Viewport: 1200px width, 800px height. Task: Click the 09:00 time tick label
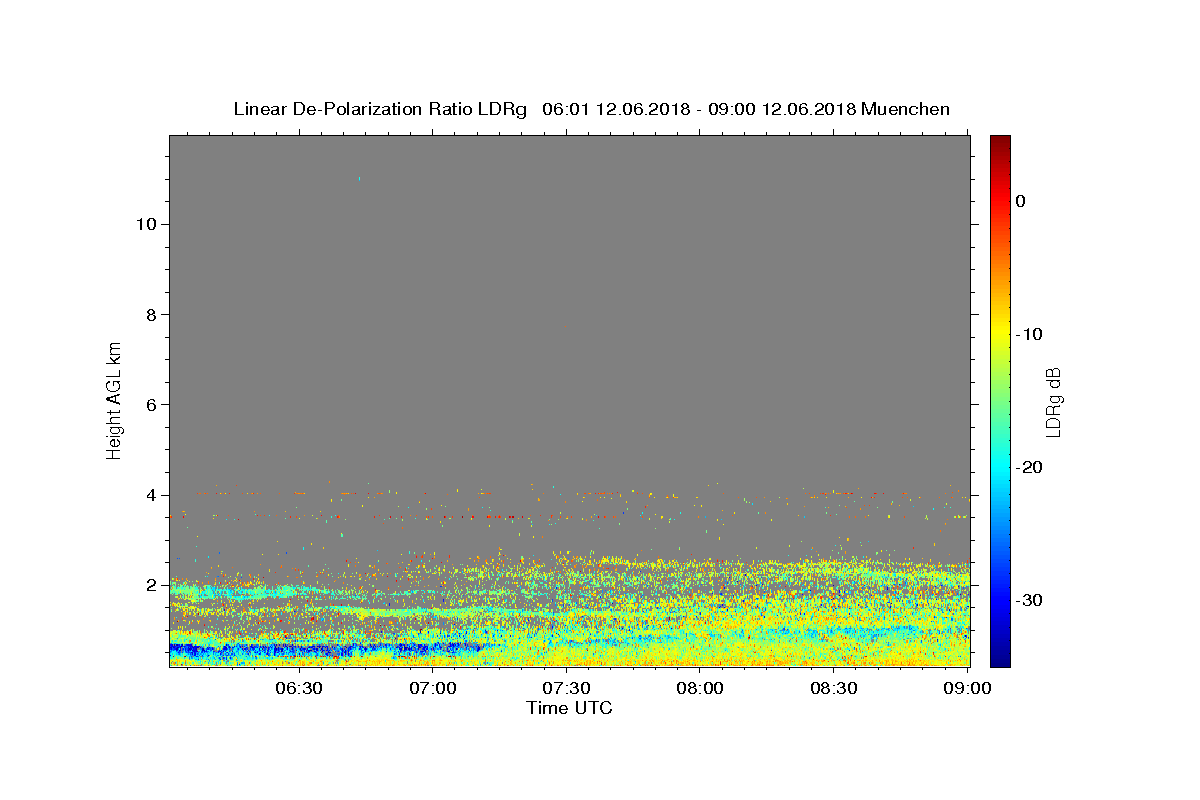pyautogui.click(x=967, y=689)
